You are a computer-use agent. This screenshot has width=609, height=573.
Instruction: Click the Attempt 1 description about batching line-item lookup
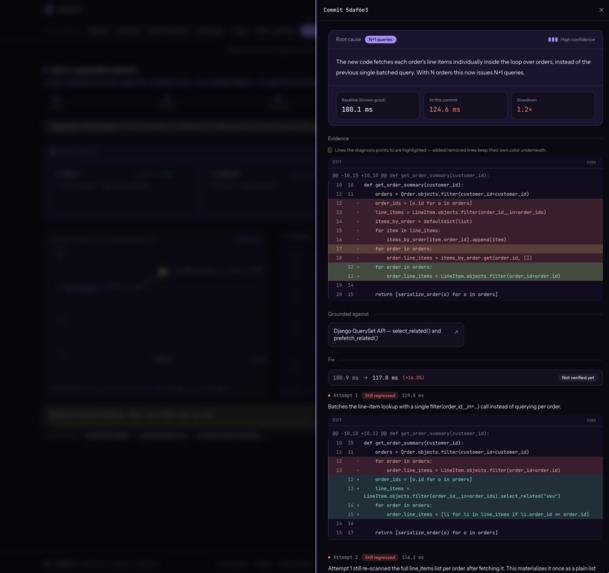coord(444,407)
